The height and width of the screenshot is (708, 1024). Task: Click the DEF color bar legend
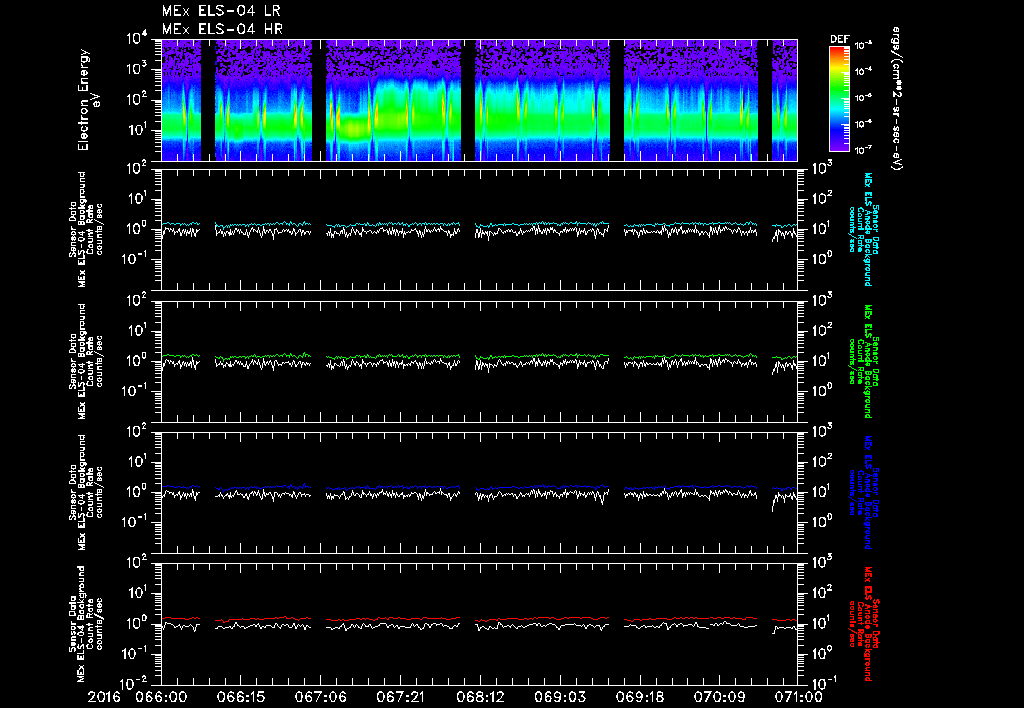coord(839,99)
